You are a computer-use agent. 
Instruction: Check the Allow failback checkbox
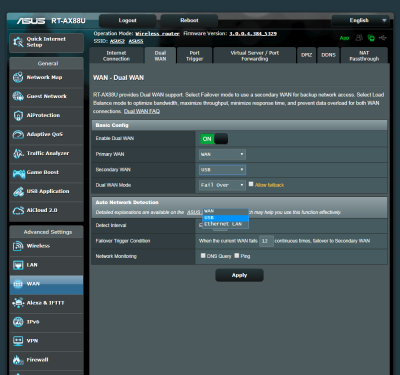251,184
